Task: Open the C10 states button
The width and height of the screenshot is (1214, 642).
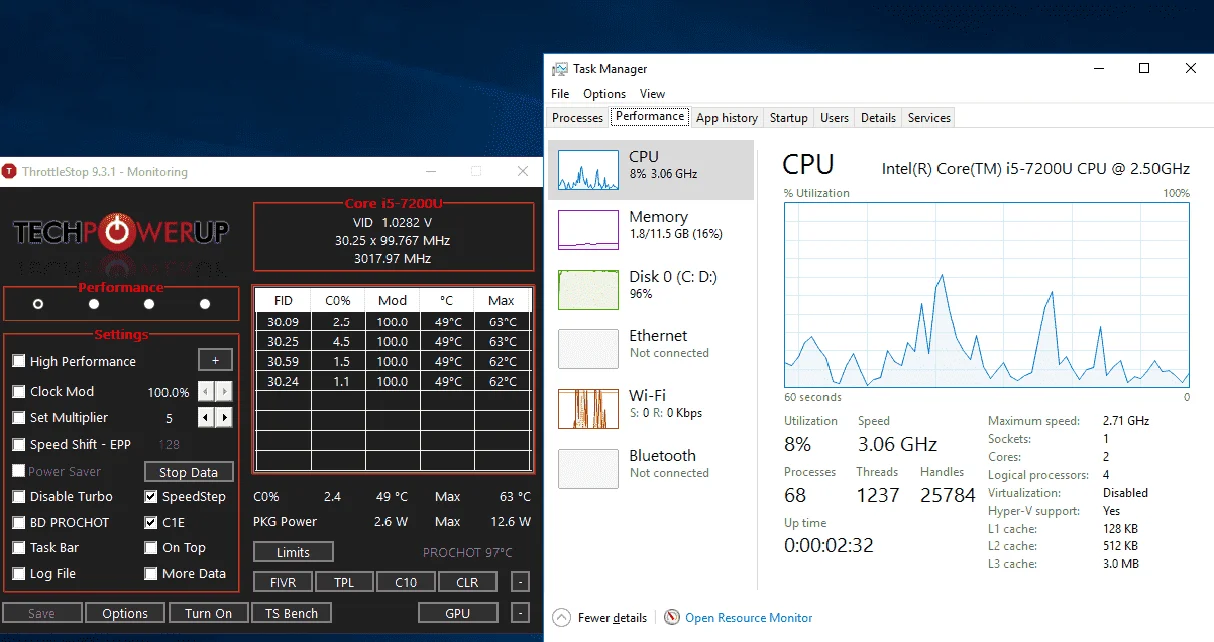Action: pyautogui.click(x=406, y=582)
